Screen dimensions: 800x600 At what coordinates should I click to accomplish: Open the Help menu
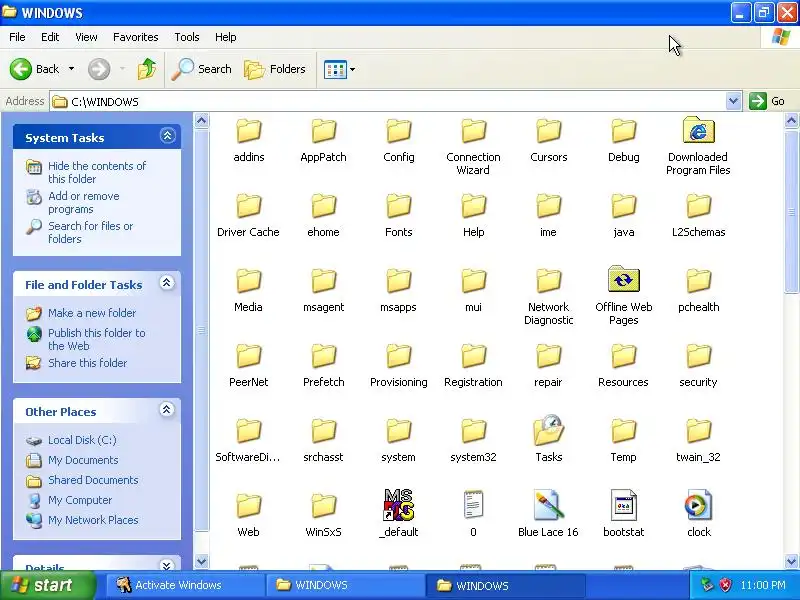click(226, 37)
